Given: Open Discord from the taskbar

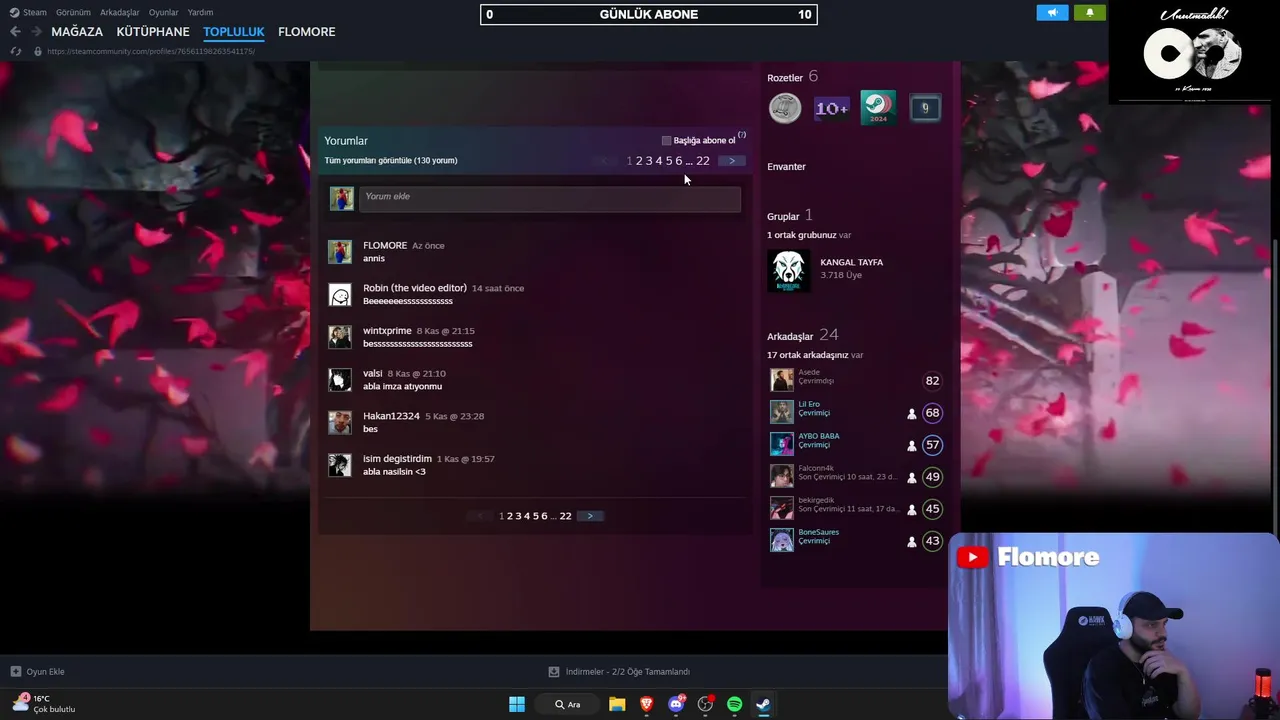Looking at the screenshot, I should pos(676,704).
